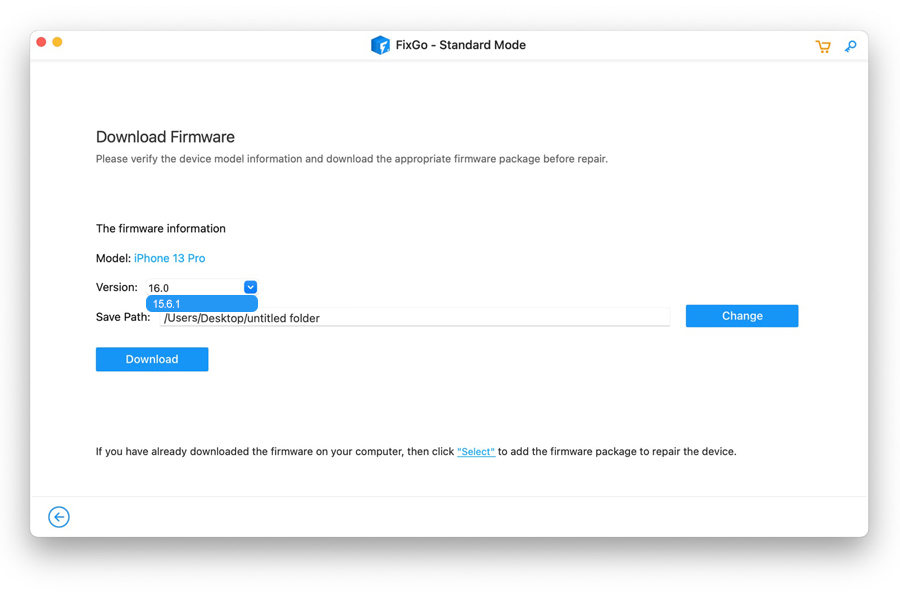Select the highlighted 15.6.1 list entry
This screenshot has width=900, height=597.
click(202, 303)
